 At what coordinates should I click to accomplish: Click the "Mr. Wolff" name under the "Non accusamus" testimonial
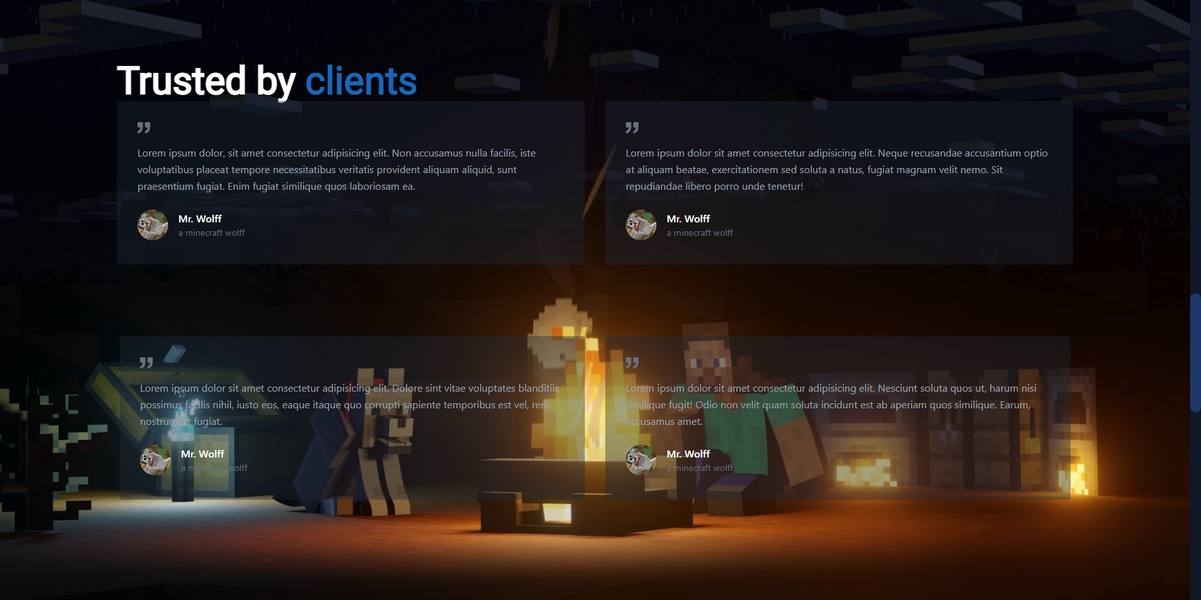[200, 219]
